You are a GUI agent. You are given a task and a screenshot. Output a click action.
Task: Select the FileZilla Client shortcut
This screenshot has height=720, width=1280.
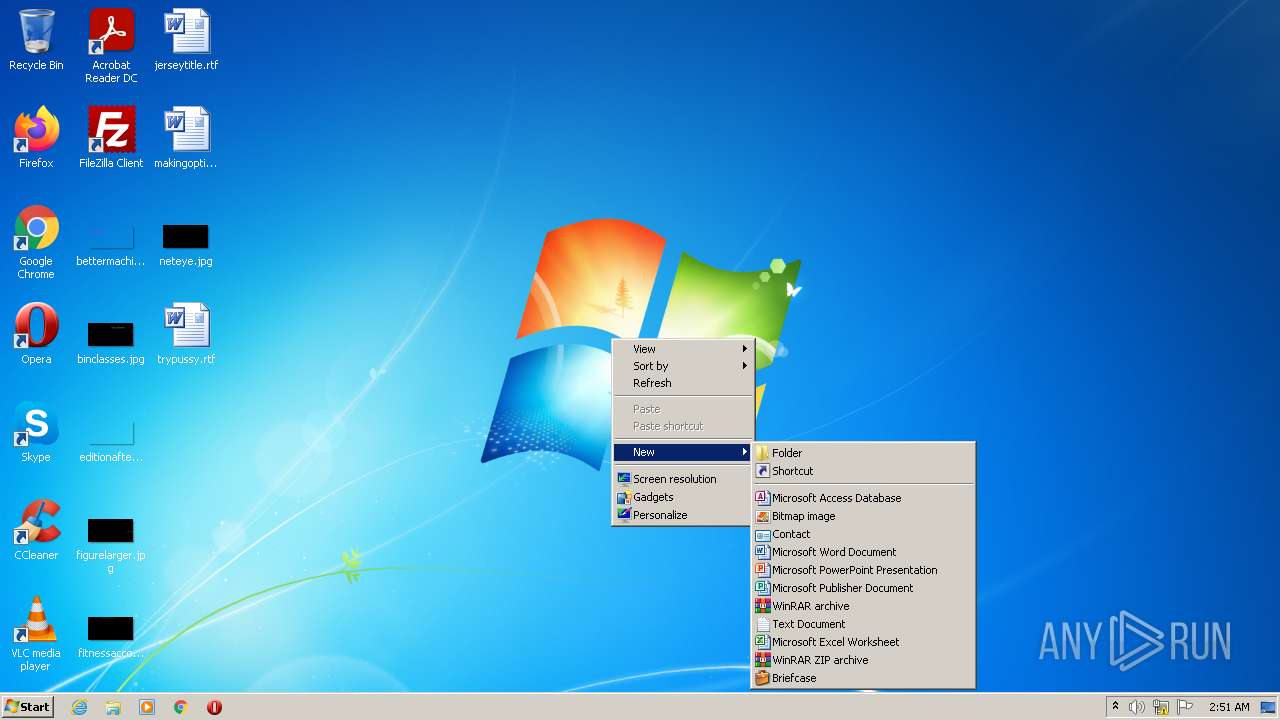point(111,138)
